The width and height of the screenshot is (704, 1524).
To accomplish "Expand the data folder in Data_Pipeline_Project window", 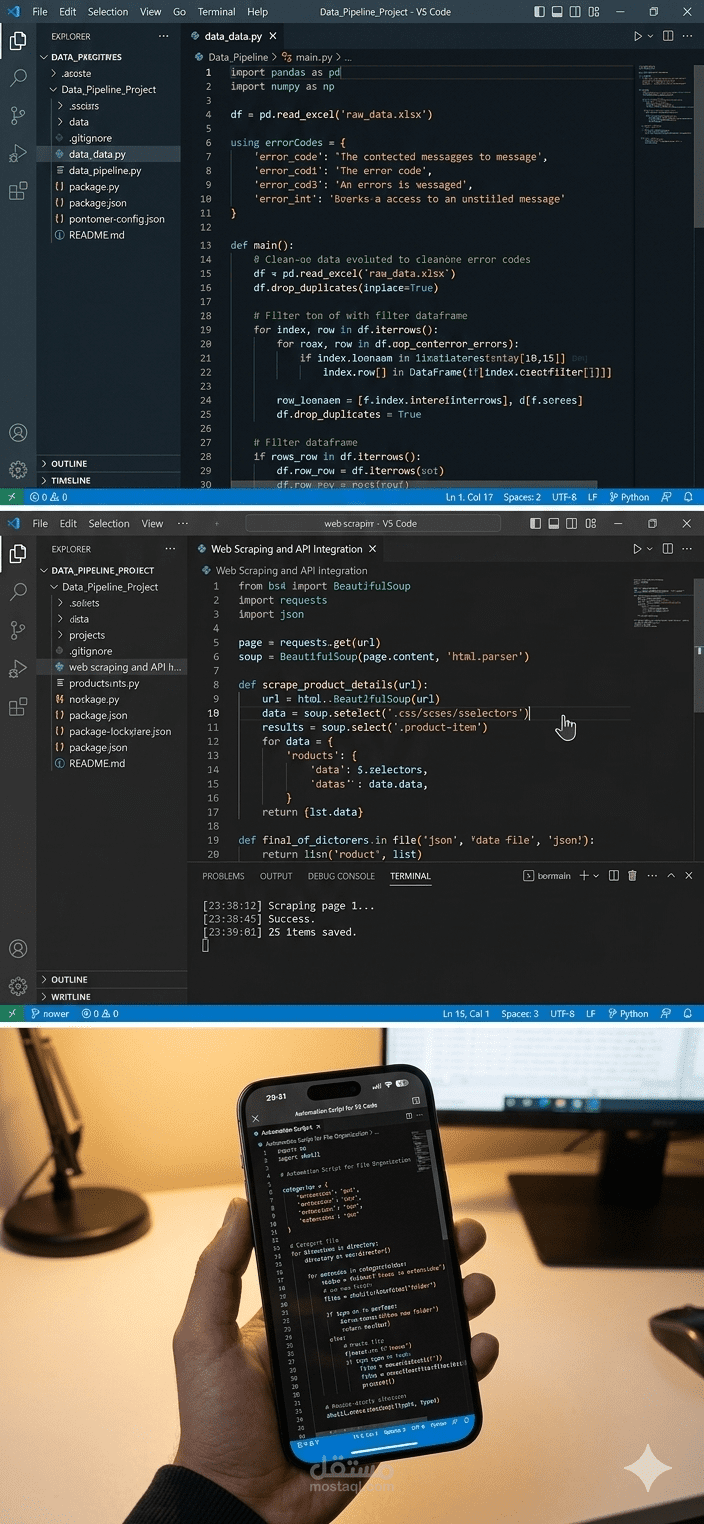I will [x=108, y=122].
